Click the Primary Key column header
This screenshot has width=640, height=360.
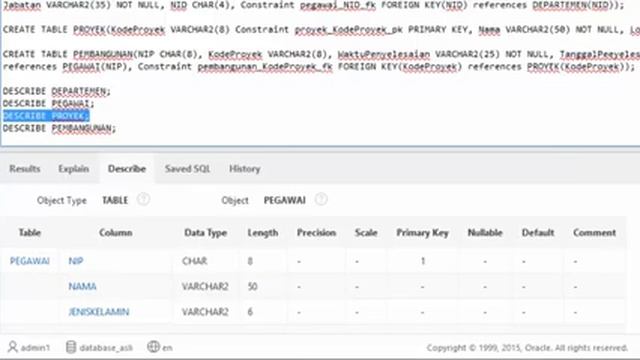coord(422,233)
